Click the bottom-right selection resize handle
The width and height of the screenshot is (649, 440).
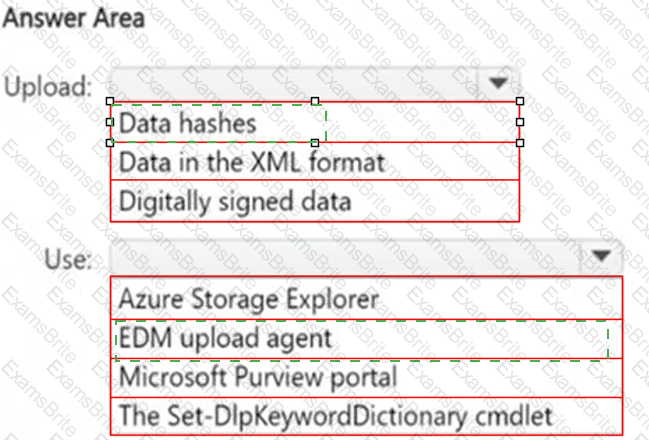click(520, 143)
